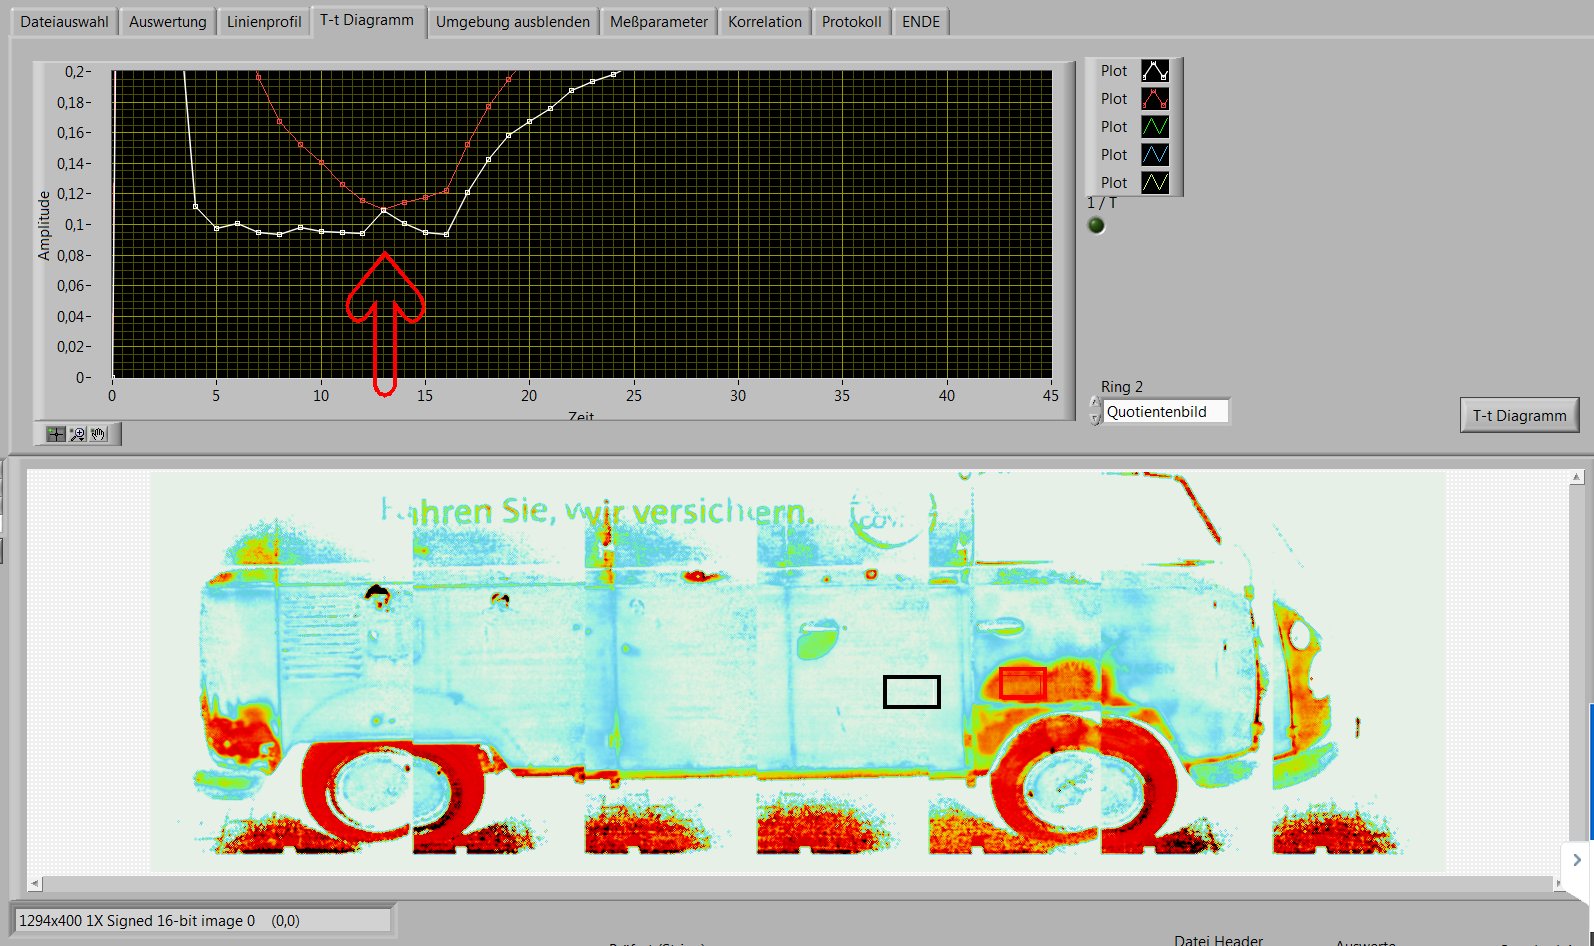The width and height of the screenshot is (1594, 946).
Task: Select the crosshair cursor tool in graph palette
Action: tap(56, 434)
